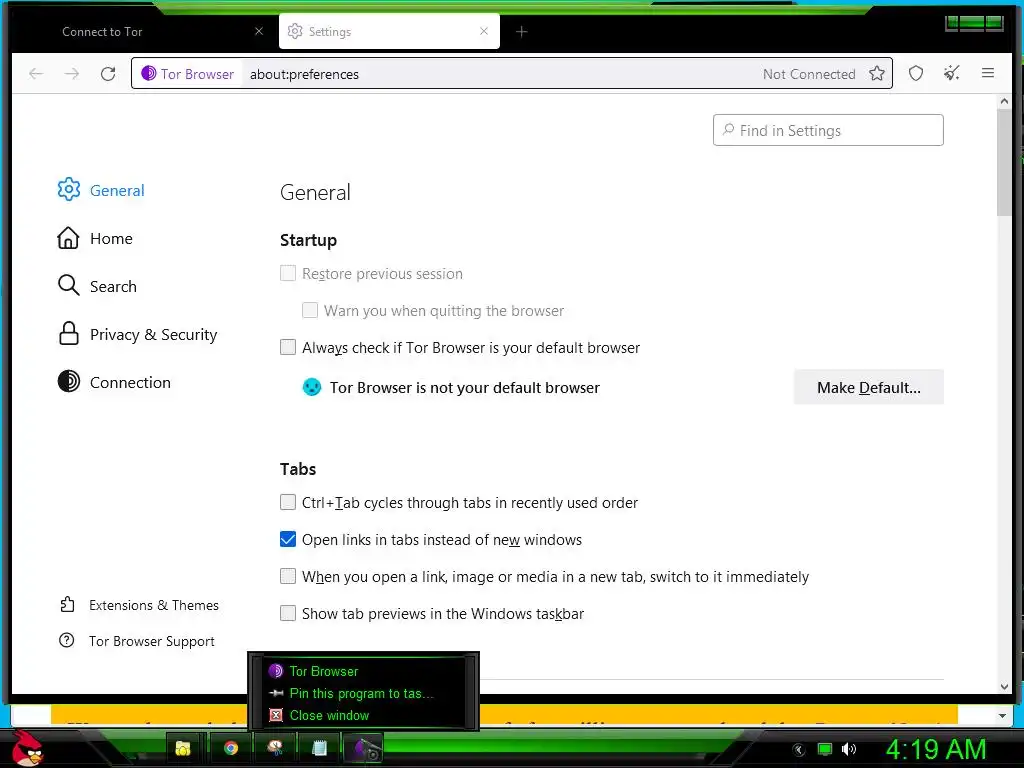Toggle Warn you when quitting the browser
This screenshot has height=768, width=1024.
point(310,310)
